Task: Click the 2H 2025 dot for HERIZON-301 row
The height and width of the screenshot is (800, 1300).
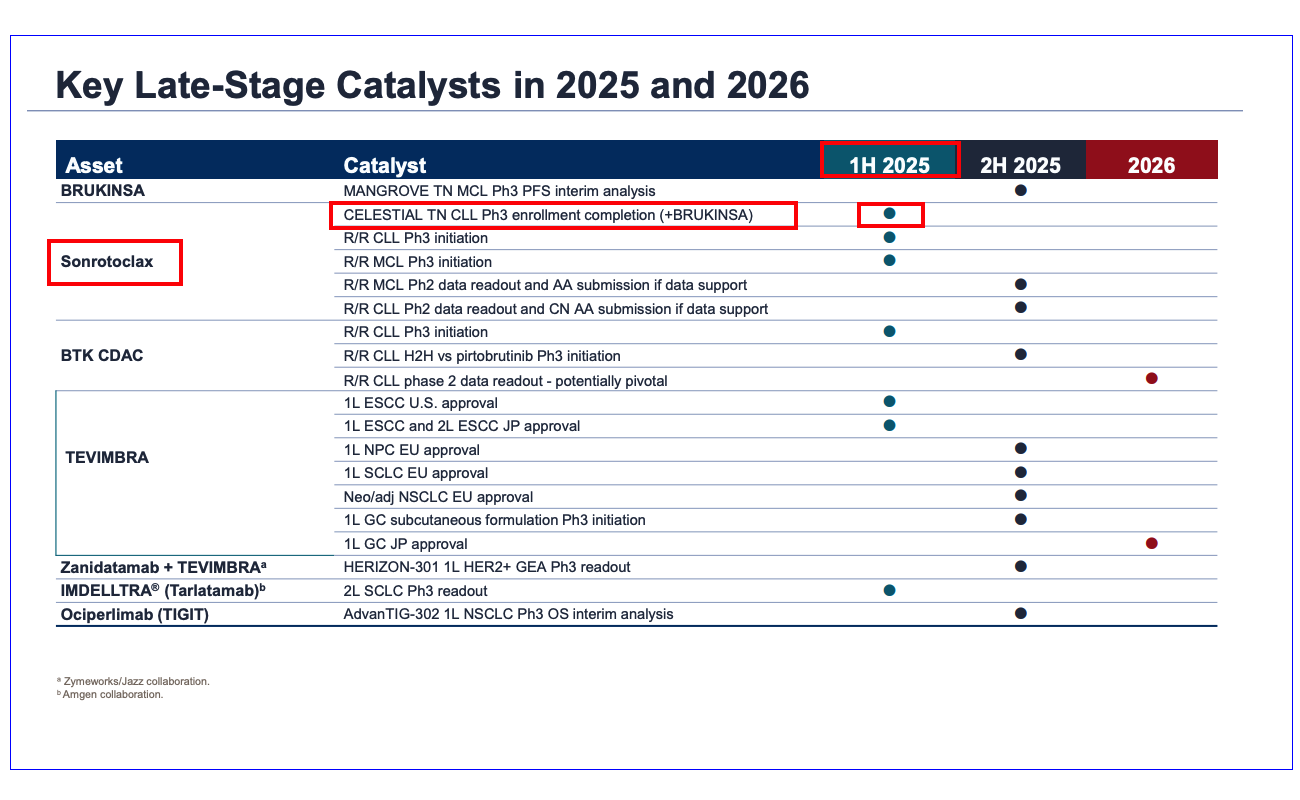Action: click(1021, 566)
